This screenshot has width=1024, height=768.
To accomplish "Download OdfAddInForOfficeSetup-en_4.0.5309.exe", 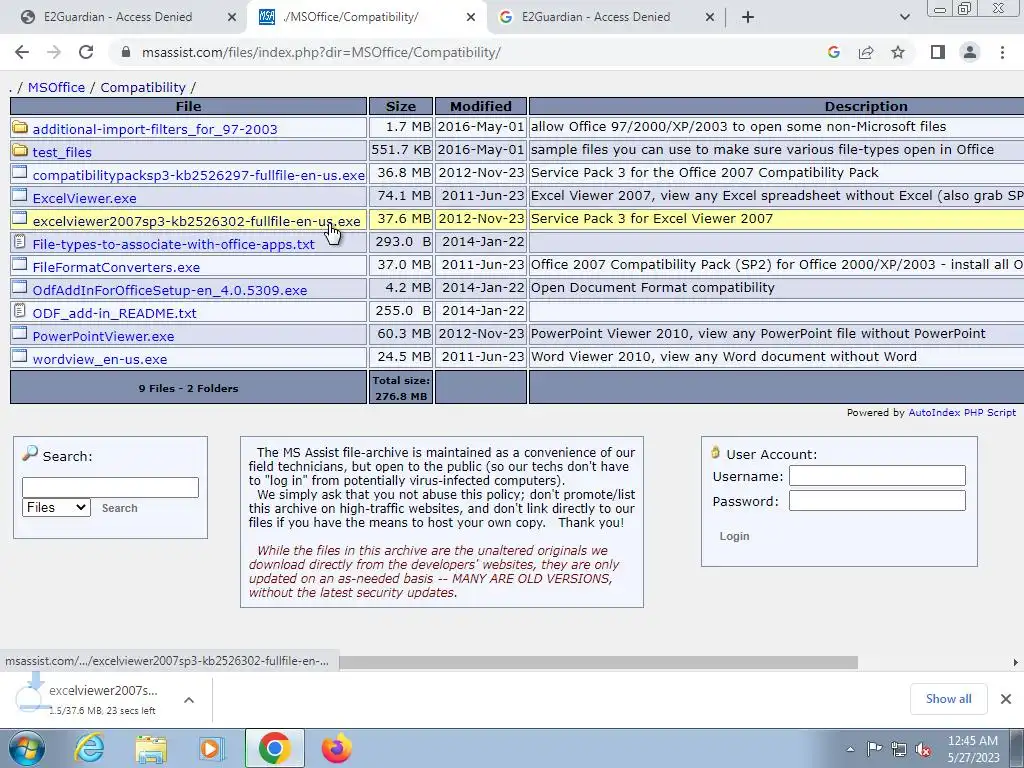I will point(170,290).
